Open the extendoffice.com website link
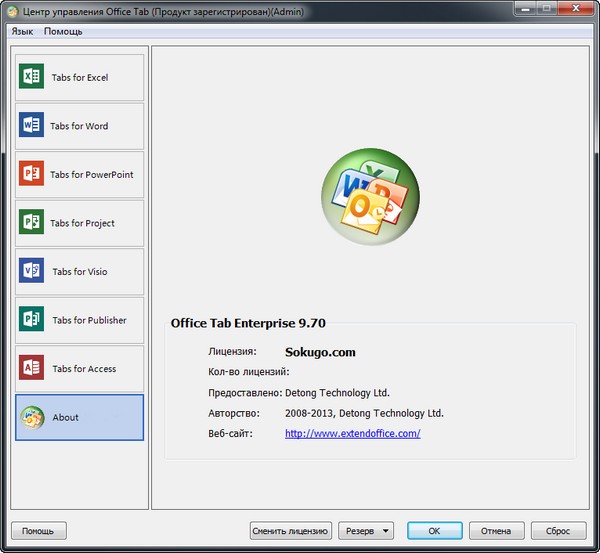600x553 pixels. (x=352, y=433)
